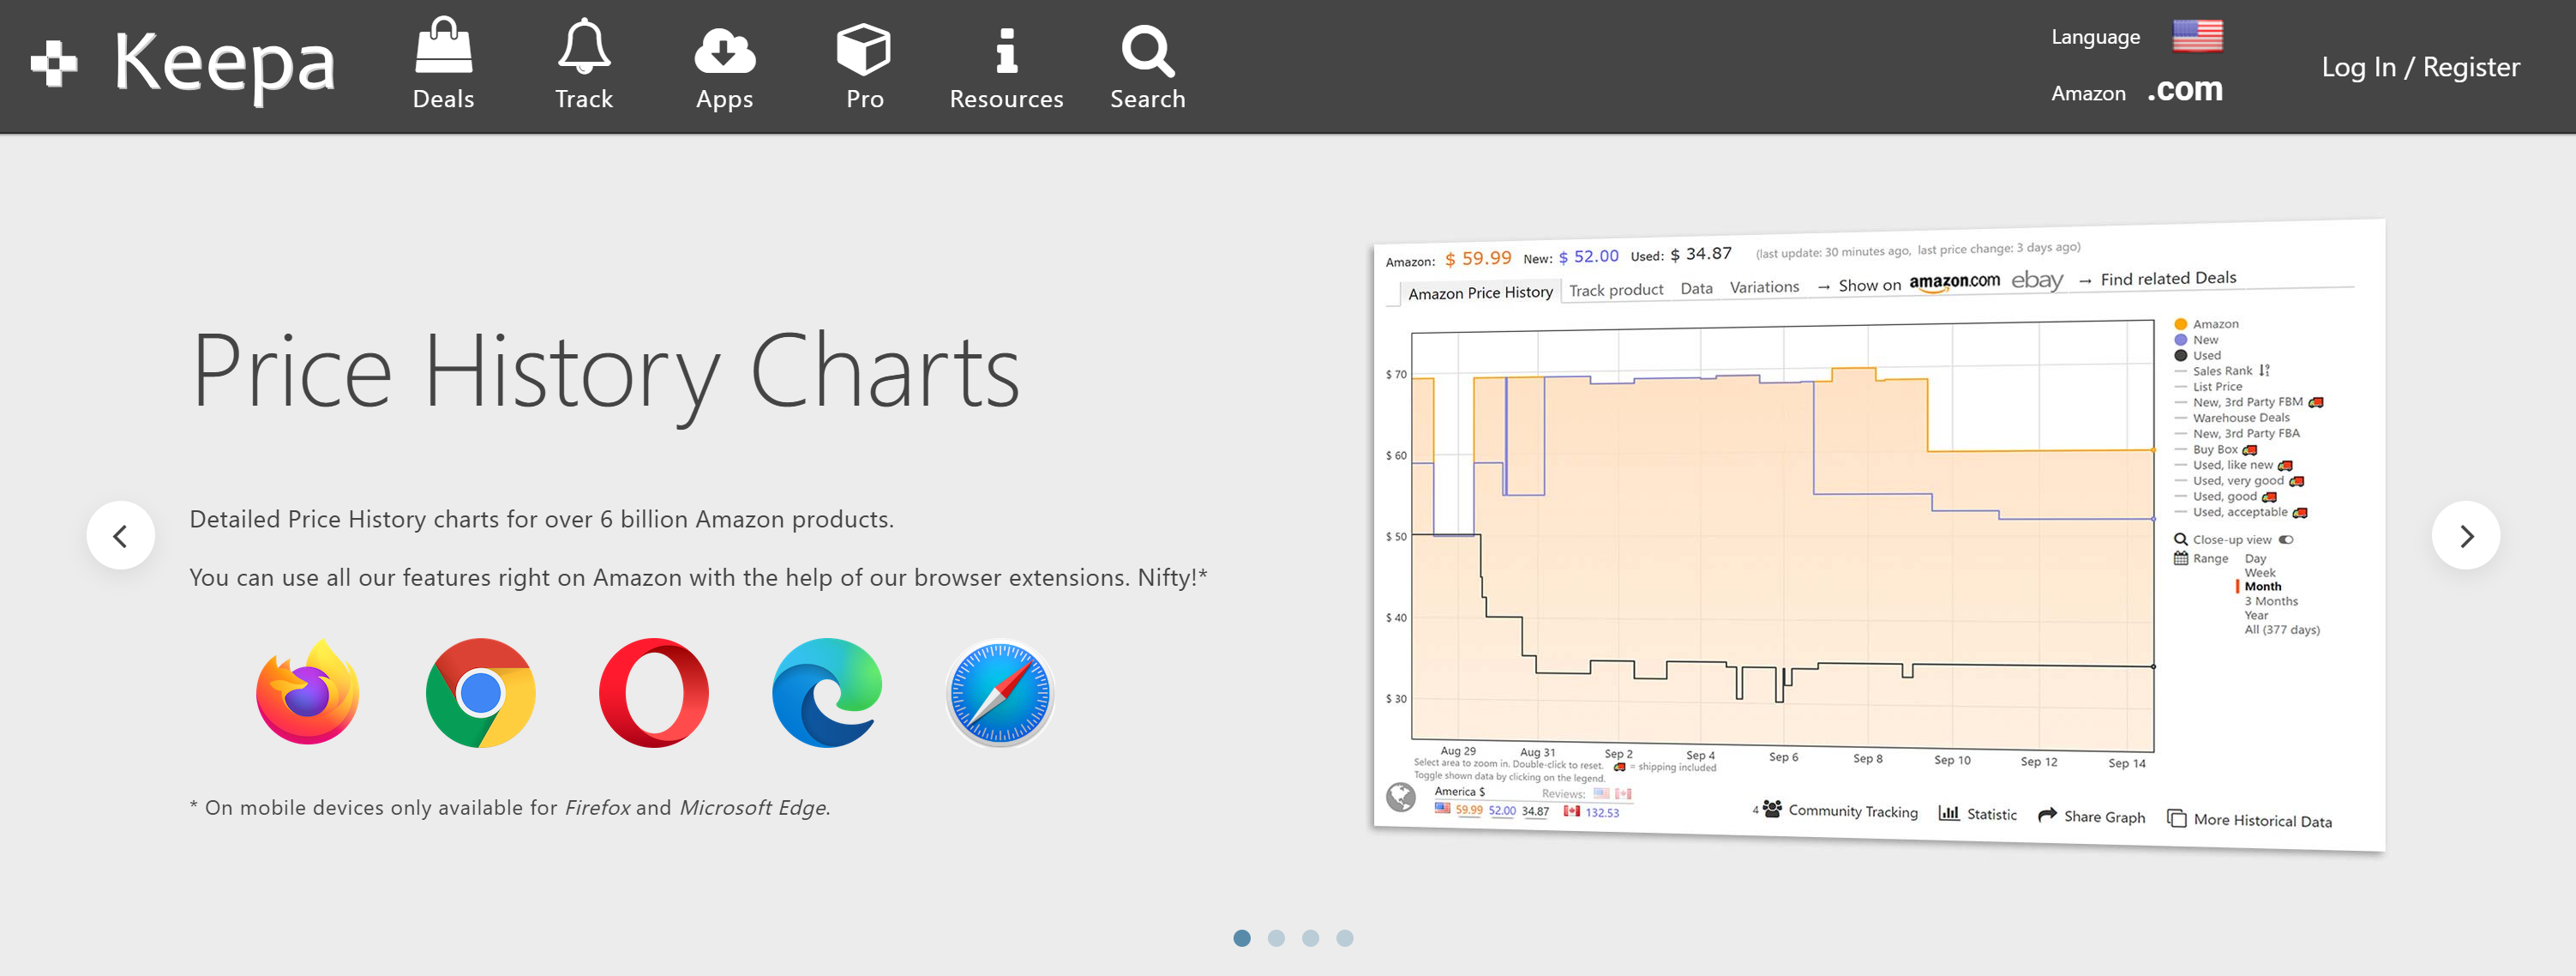Open the Language flag selector
2576x976 pixels.
tap(2197, 36)
